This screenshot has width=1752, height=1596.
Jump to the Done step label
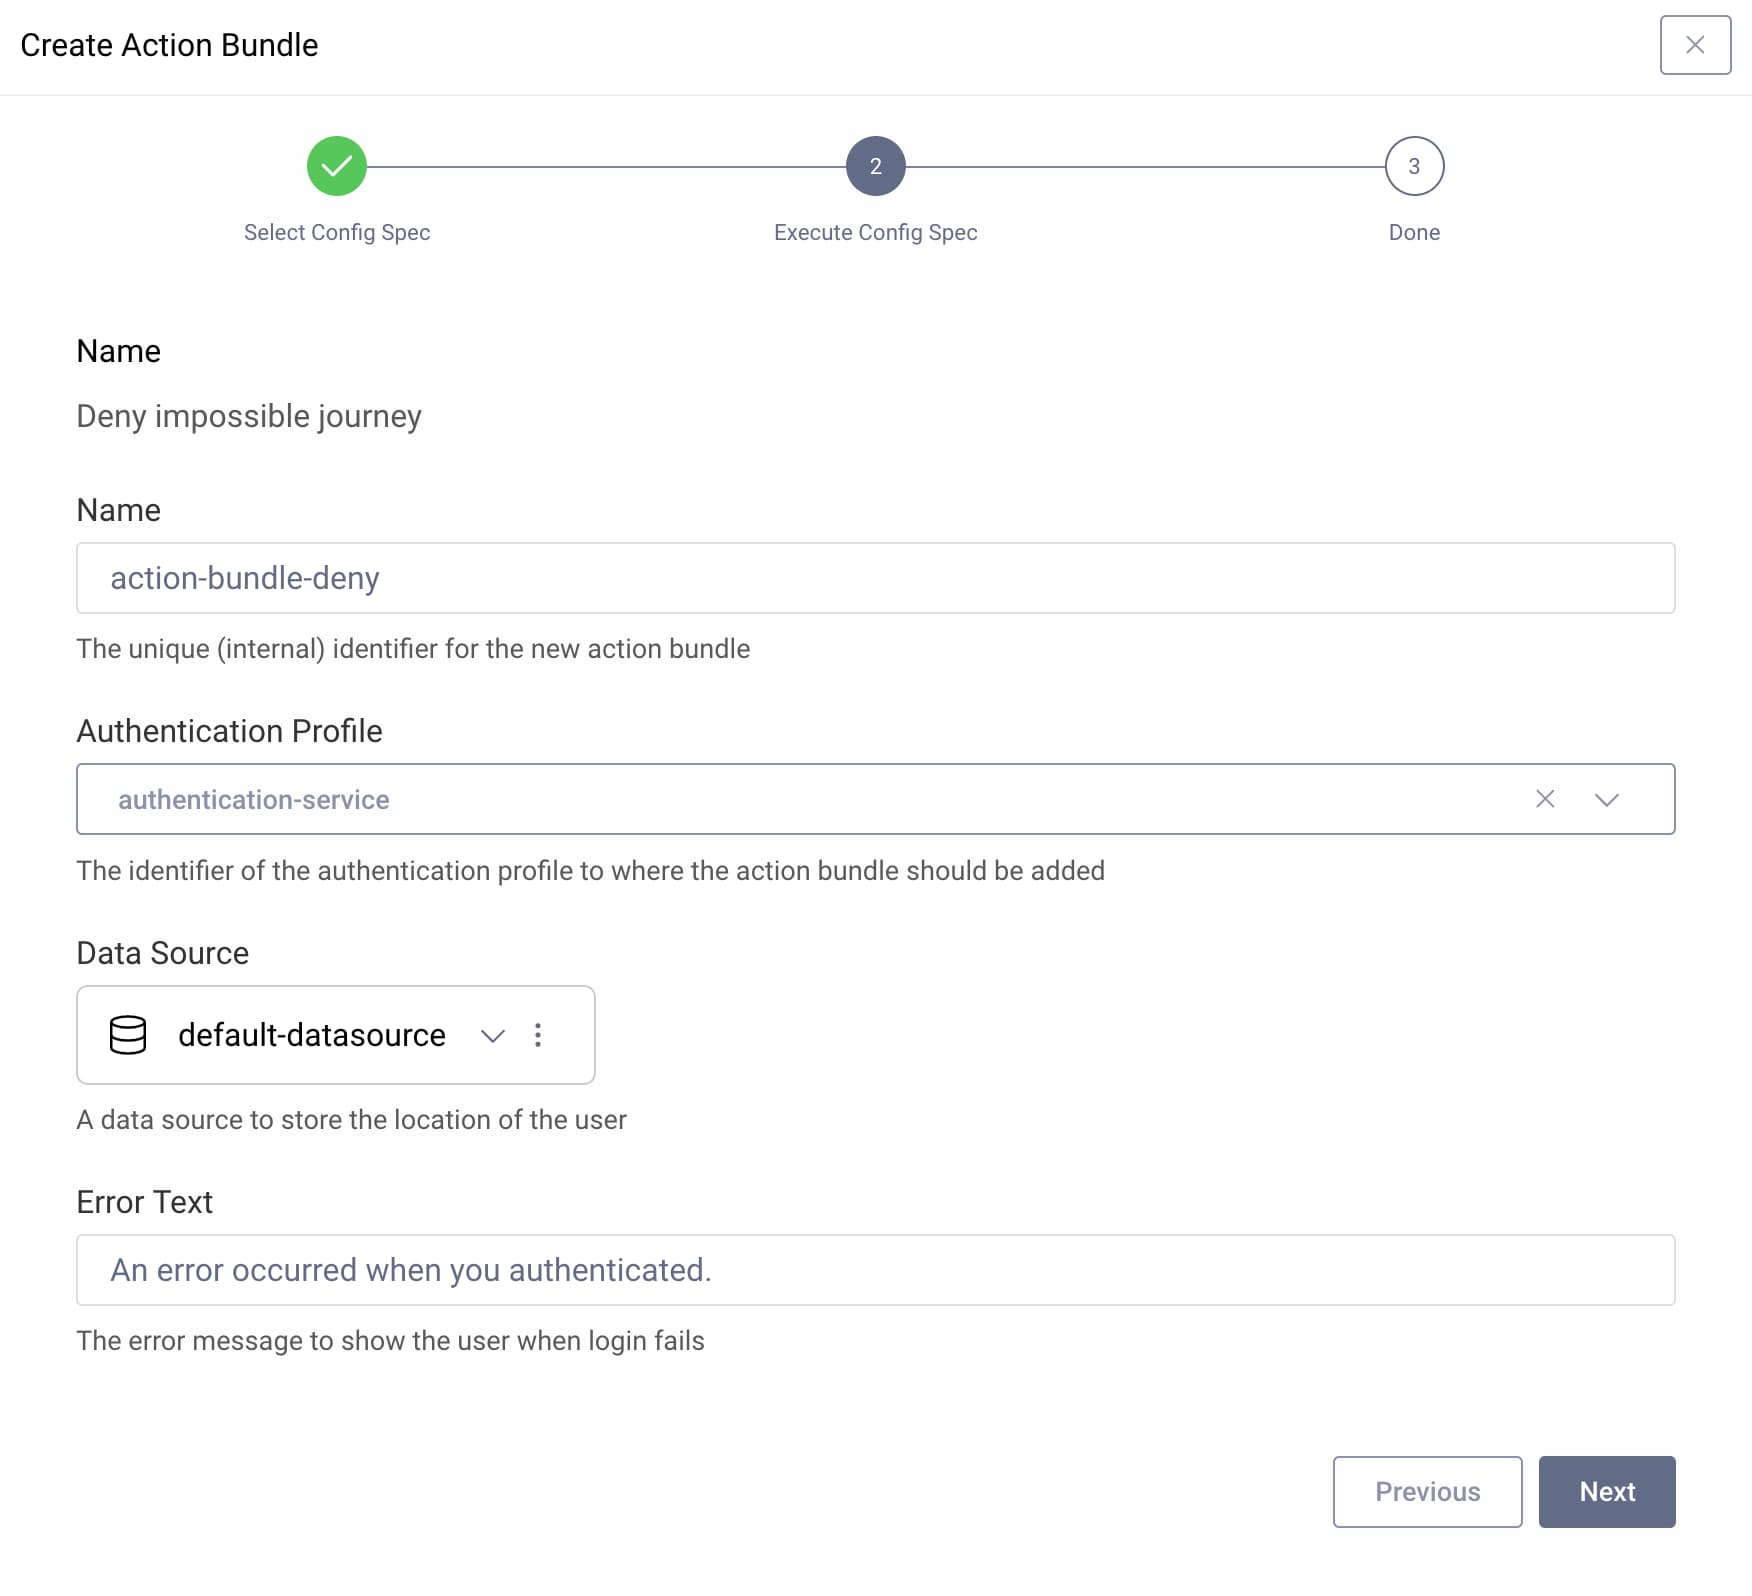point(1413,232)
